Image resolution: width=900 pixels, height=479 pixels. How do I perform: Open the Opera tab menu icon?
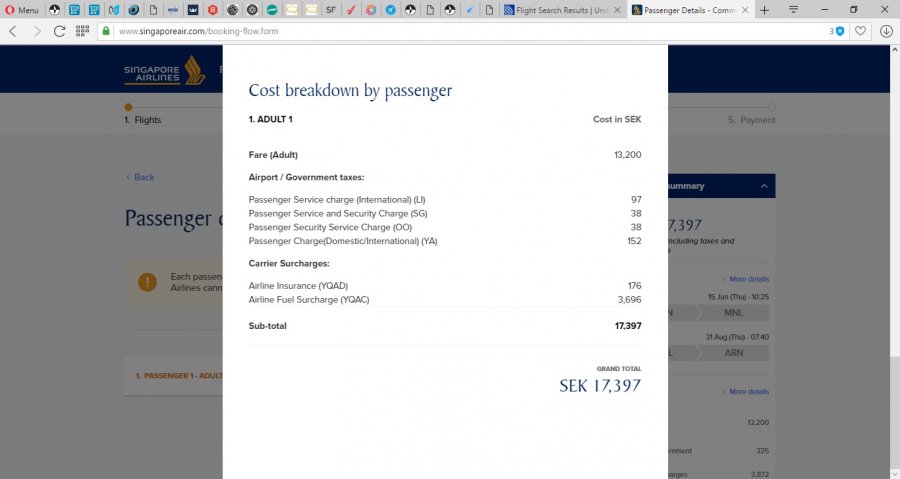click(x=793, y=10)
